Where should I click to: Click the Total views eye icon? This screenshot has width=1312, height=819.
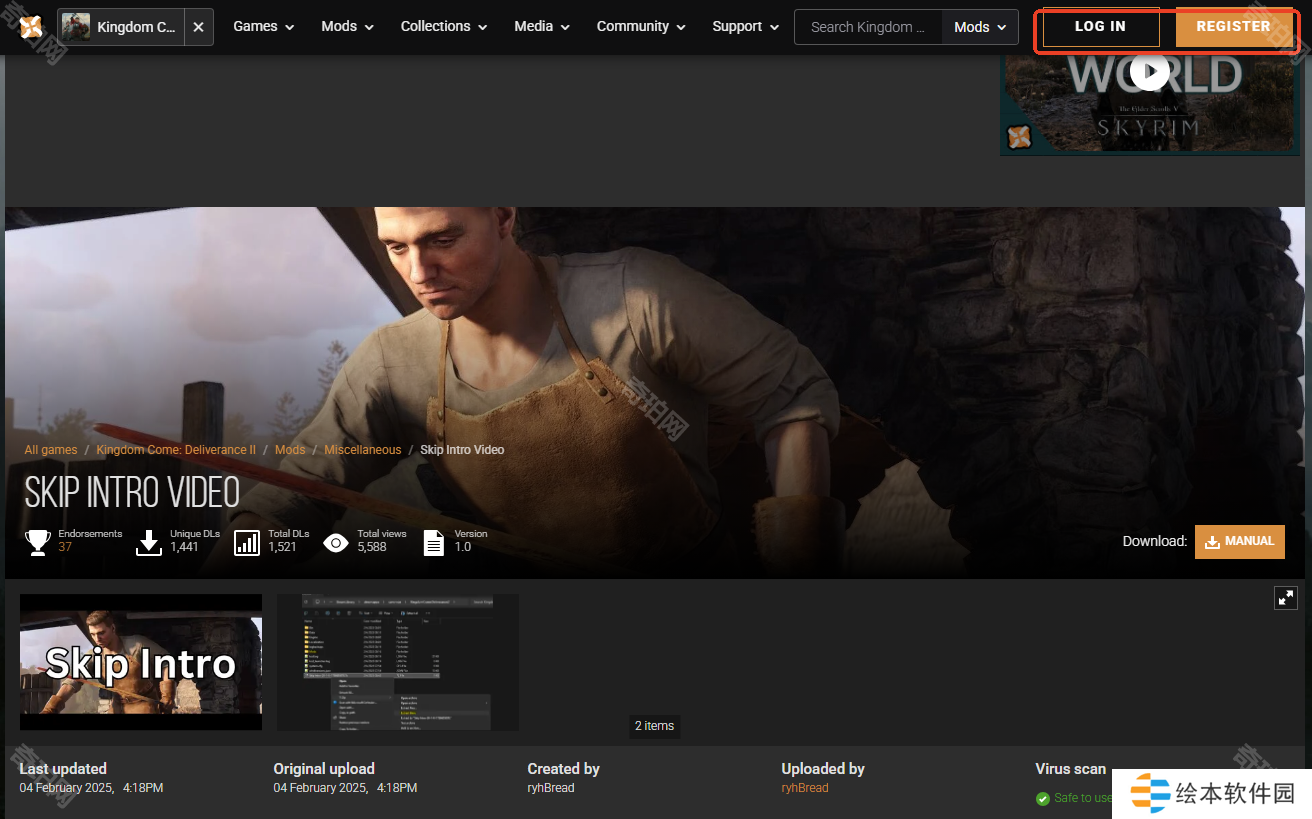pyautogui.click(x=336, y=542)
